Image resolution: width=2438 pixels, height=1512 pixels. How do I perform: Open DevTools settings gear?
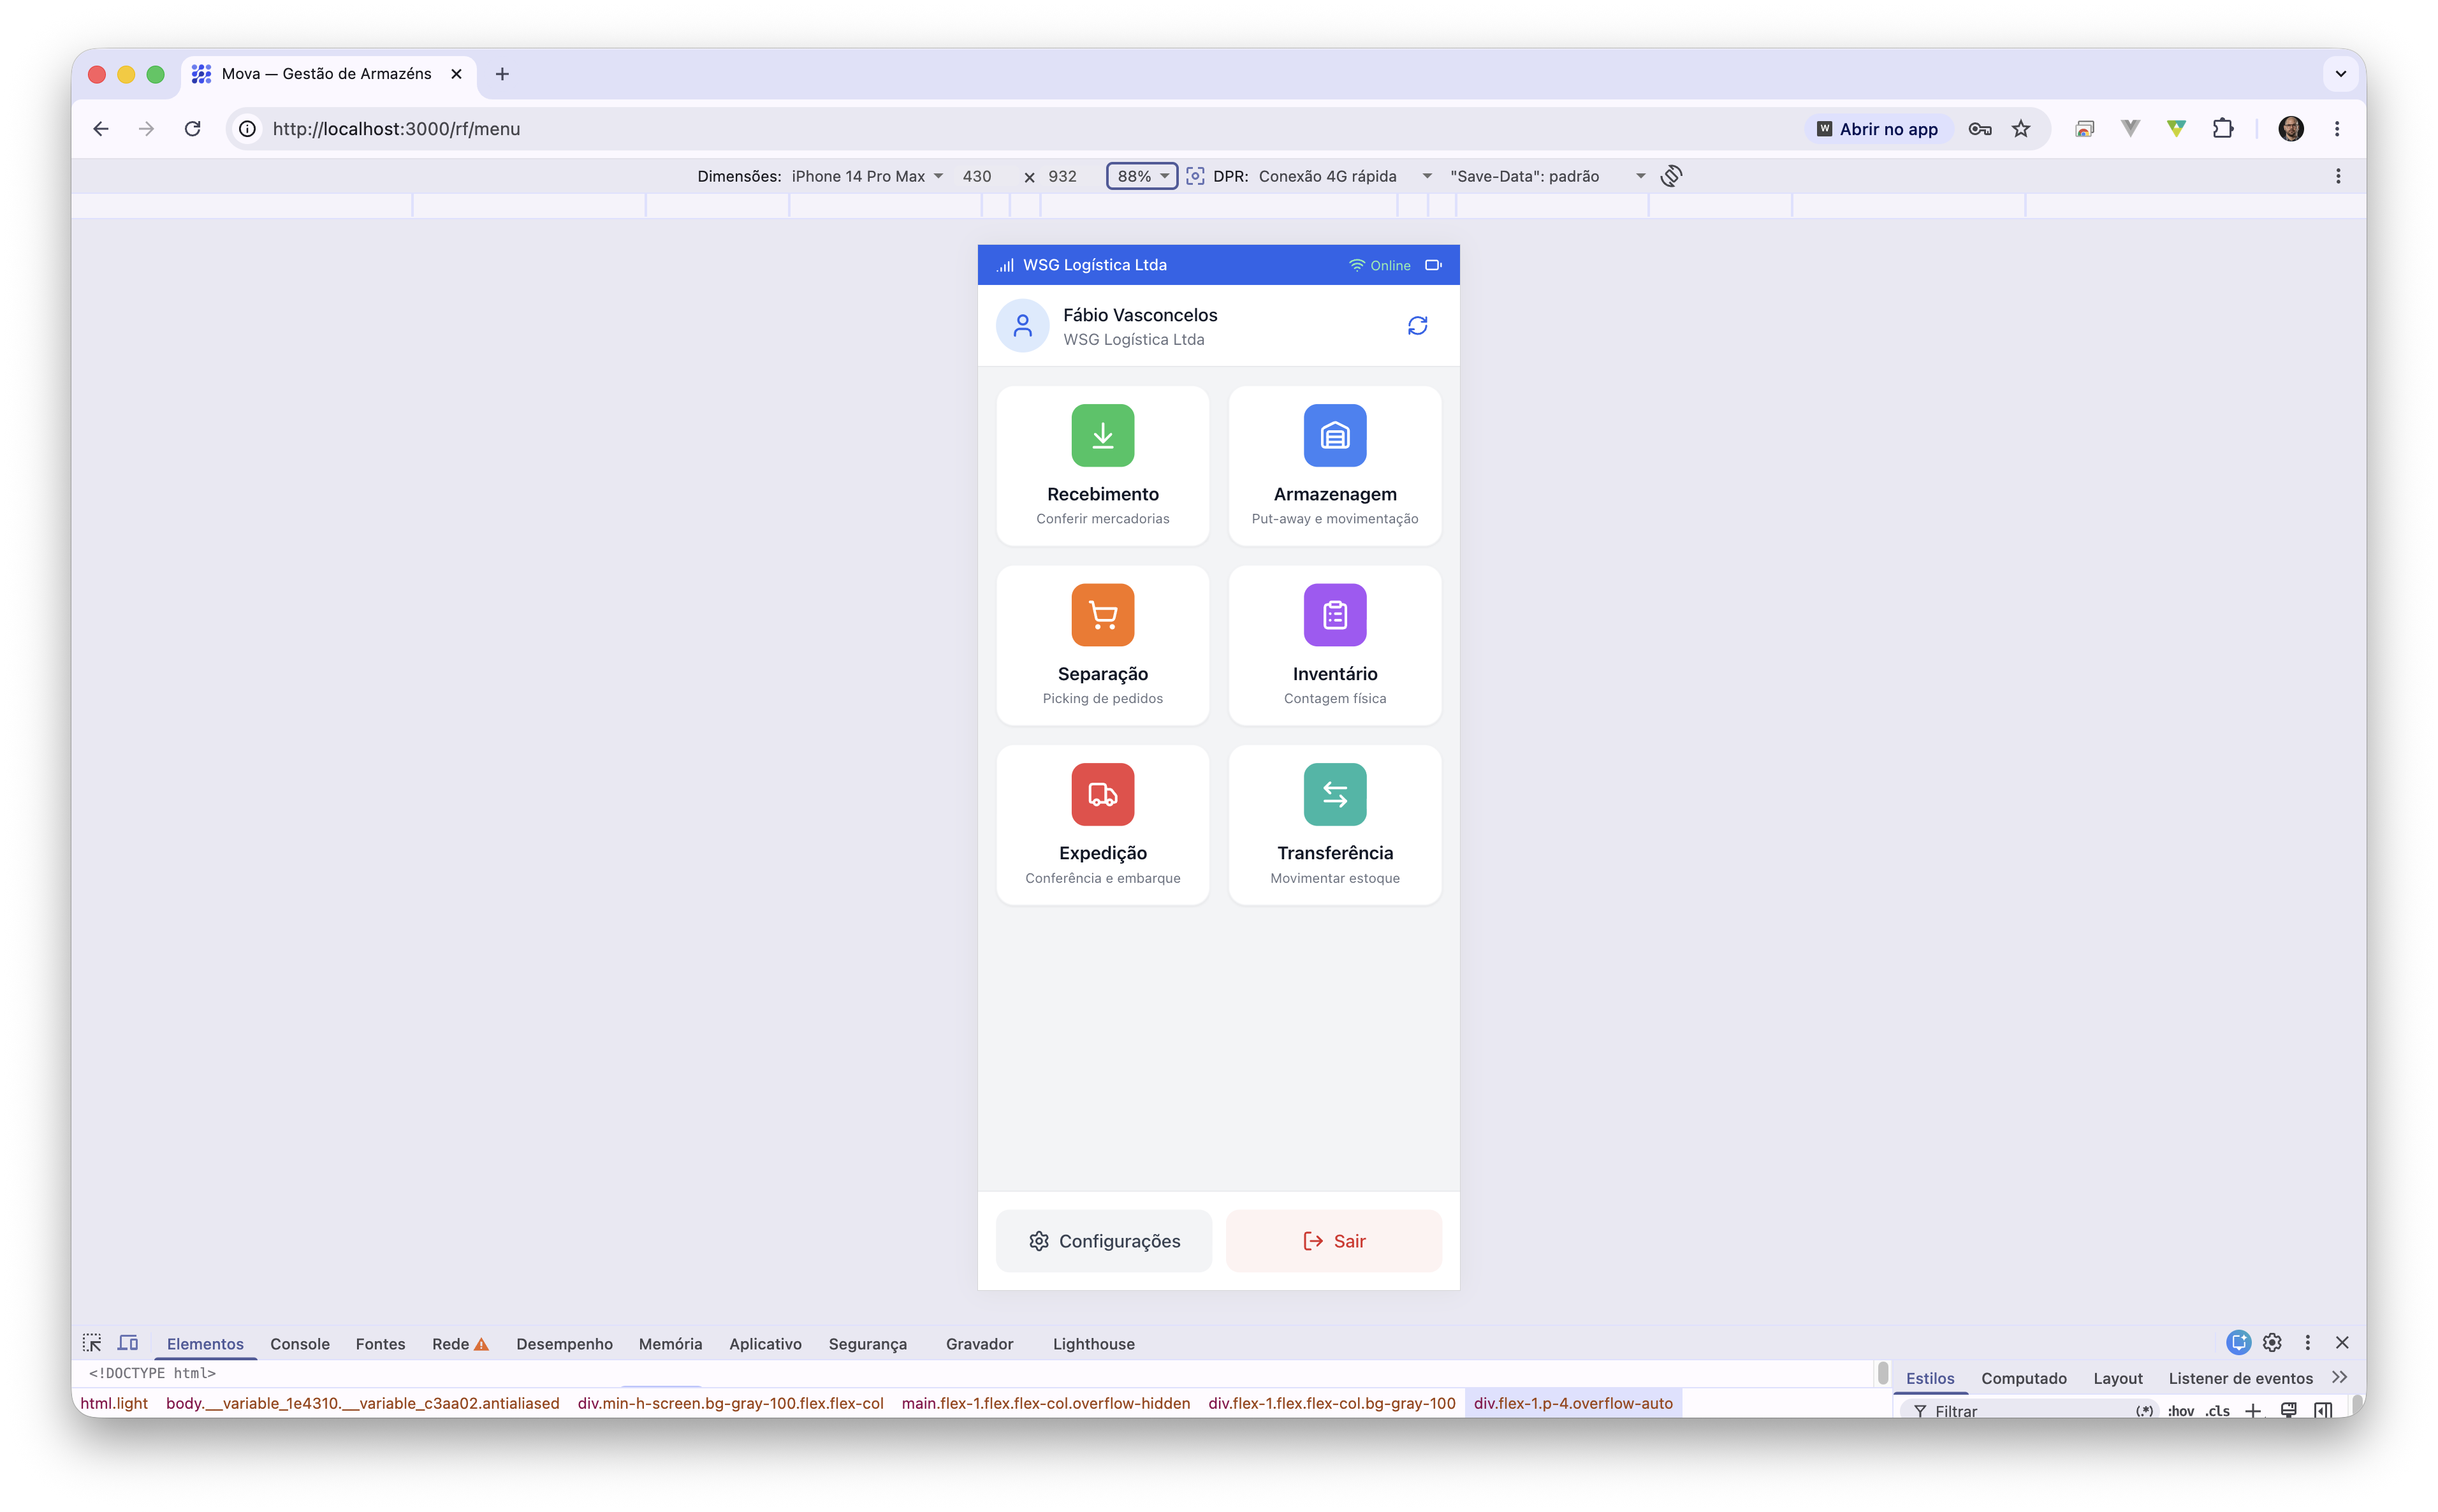(x=2271, y=1342)
